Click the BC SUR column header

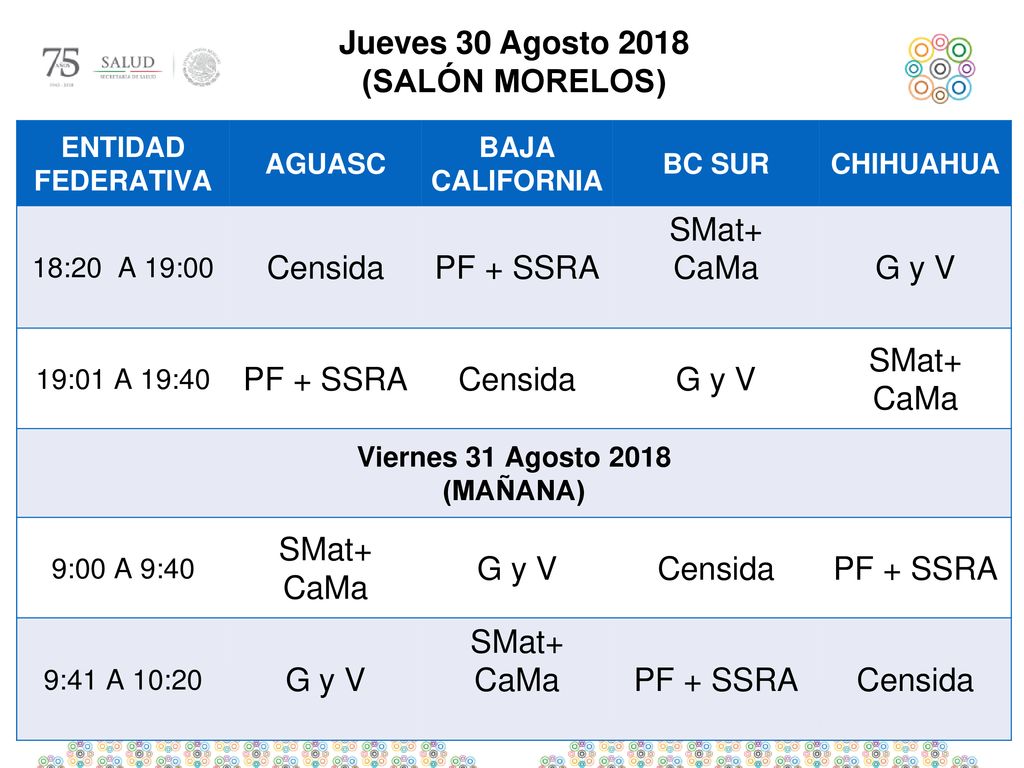pyautogui.click(x=716, y=164)
